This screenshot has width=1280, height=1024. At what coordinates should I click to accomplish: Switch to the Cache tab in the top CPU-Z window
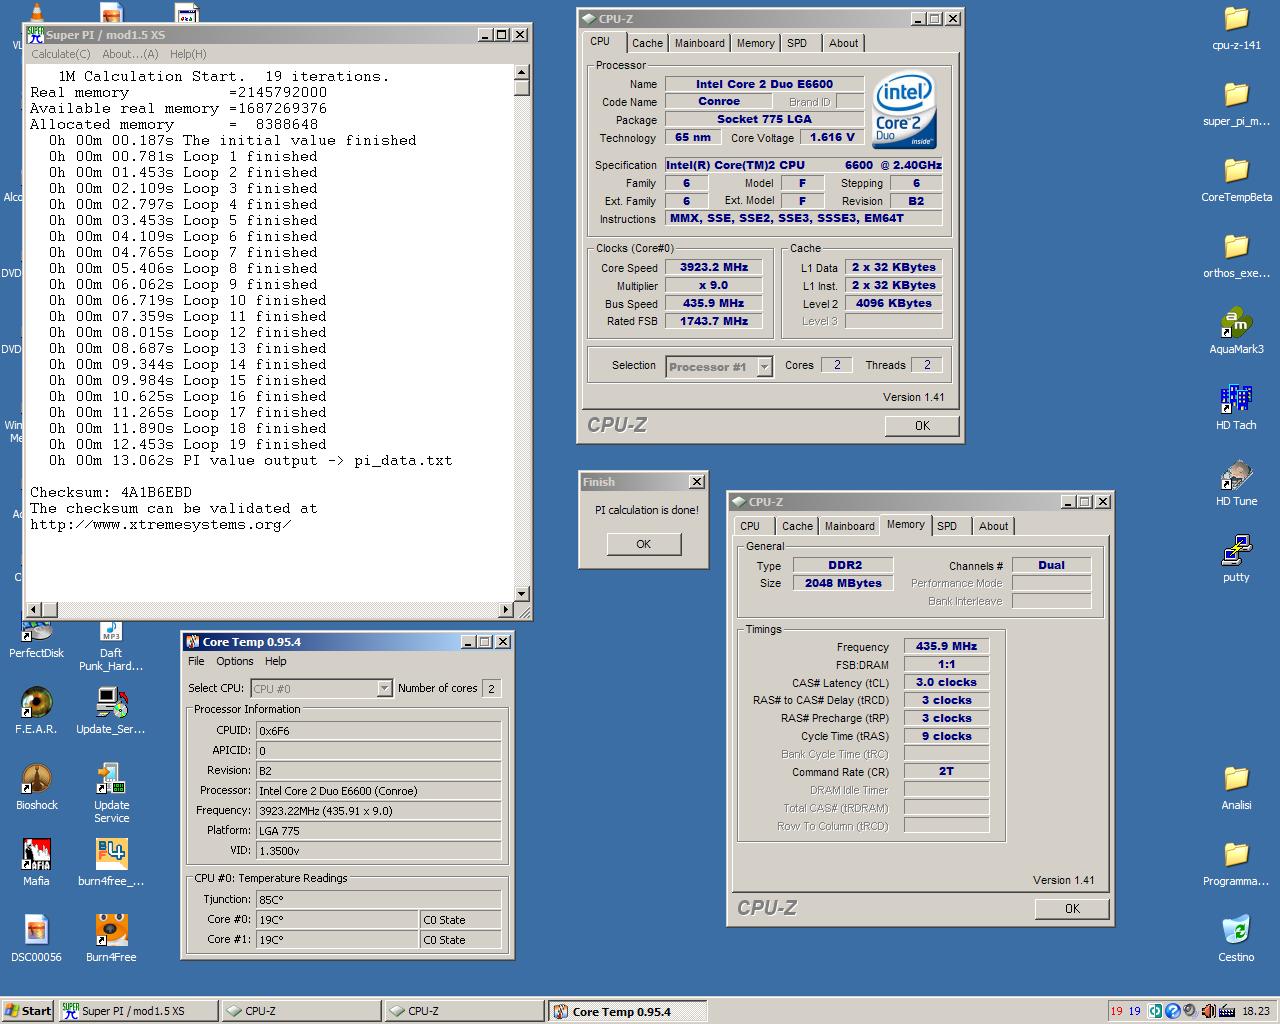[x=647, y=43]
